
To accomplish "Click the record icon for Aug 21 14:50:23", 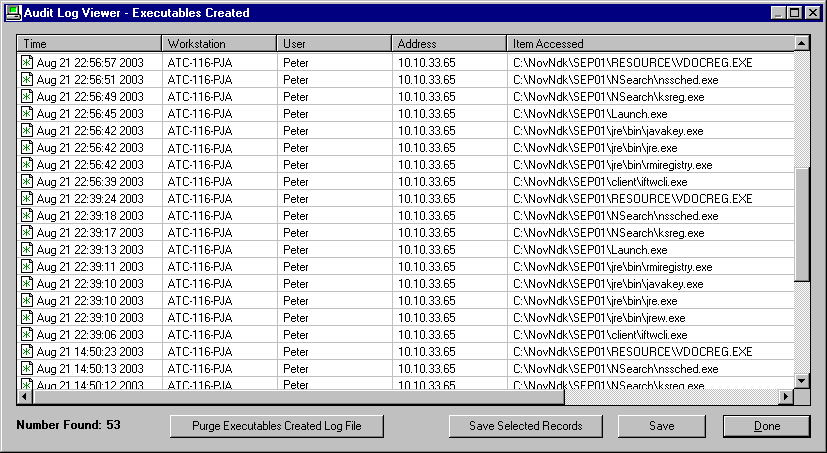I will (26, 351).
